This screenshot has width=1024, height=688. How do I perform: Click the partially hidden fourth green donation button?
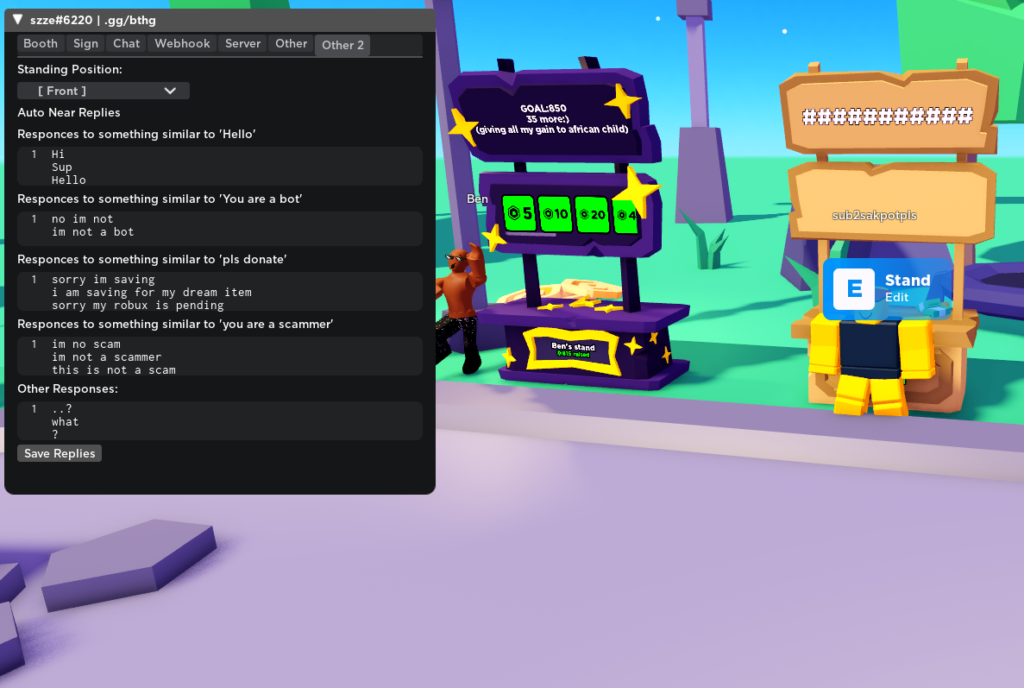click(625, 215)
